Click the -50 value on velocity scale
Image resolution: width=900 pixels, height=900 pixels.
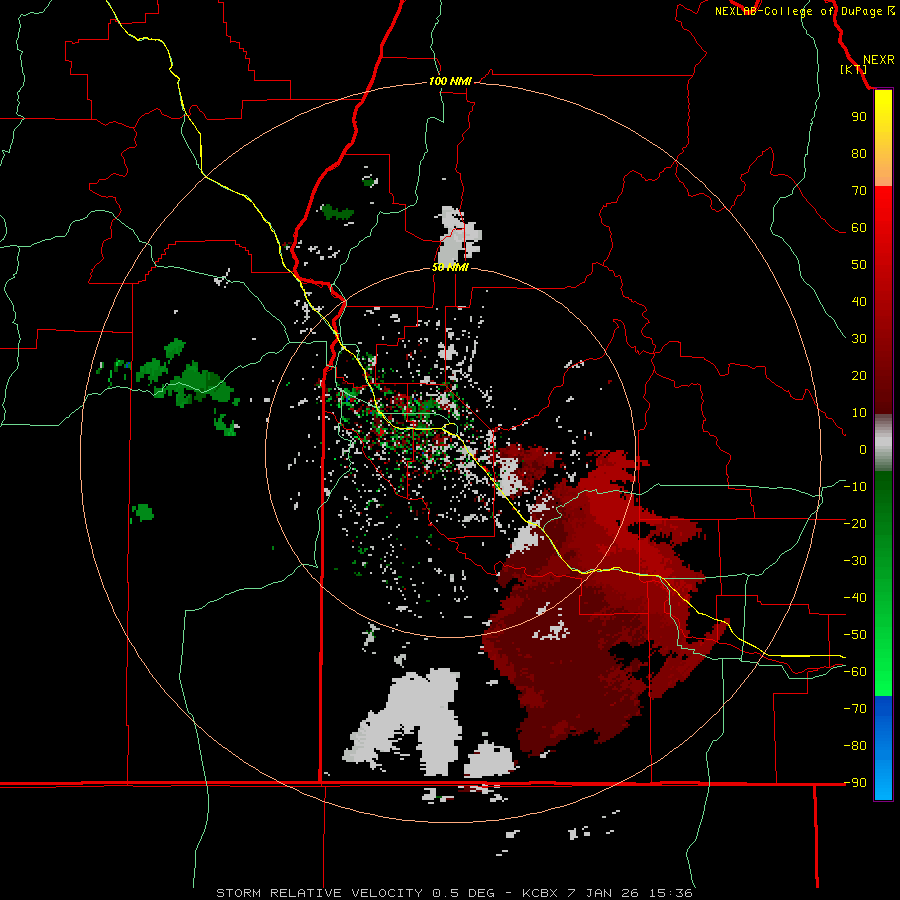coord(855,635)
